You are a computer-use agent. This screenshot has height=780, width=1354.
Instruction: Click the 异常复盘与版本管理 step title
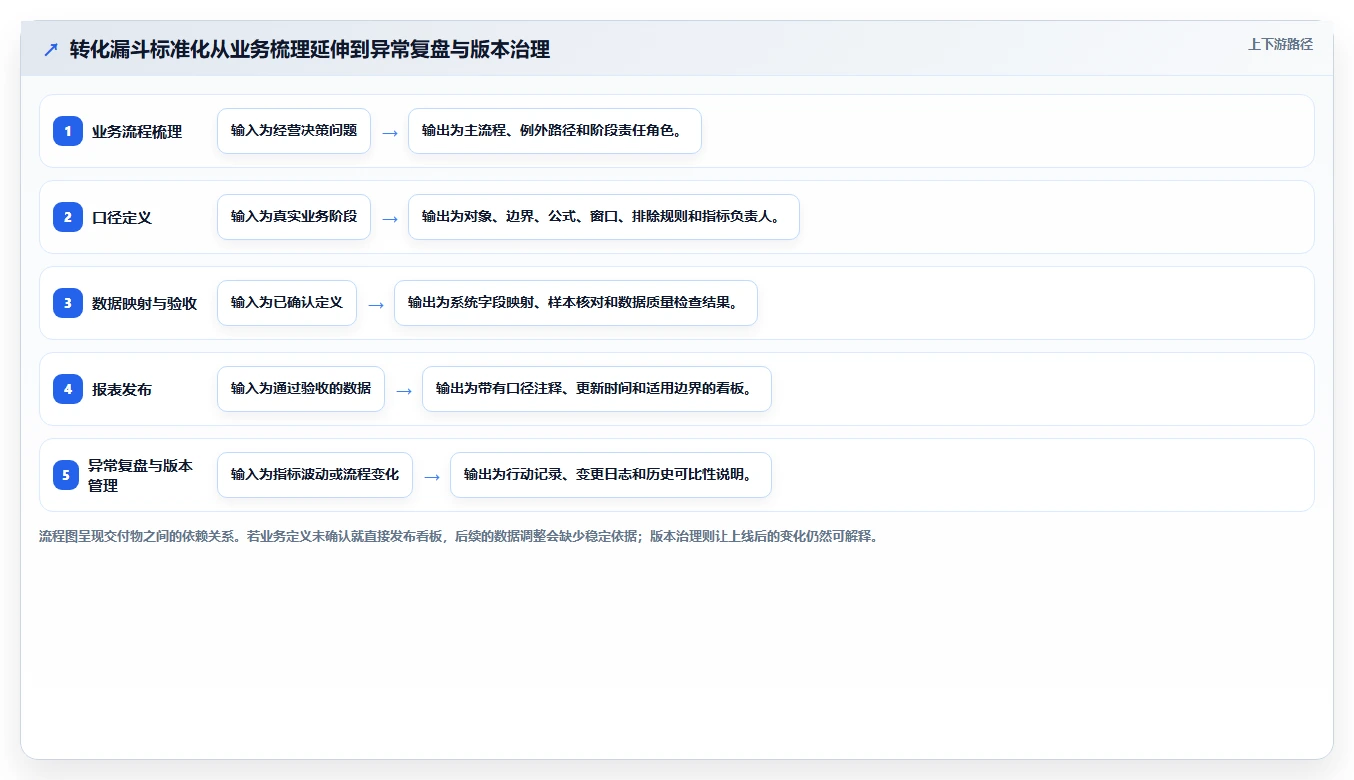(140, 475)
